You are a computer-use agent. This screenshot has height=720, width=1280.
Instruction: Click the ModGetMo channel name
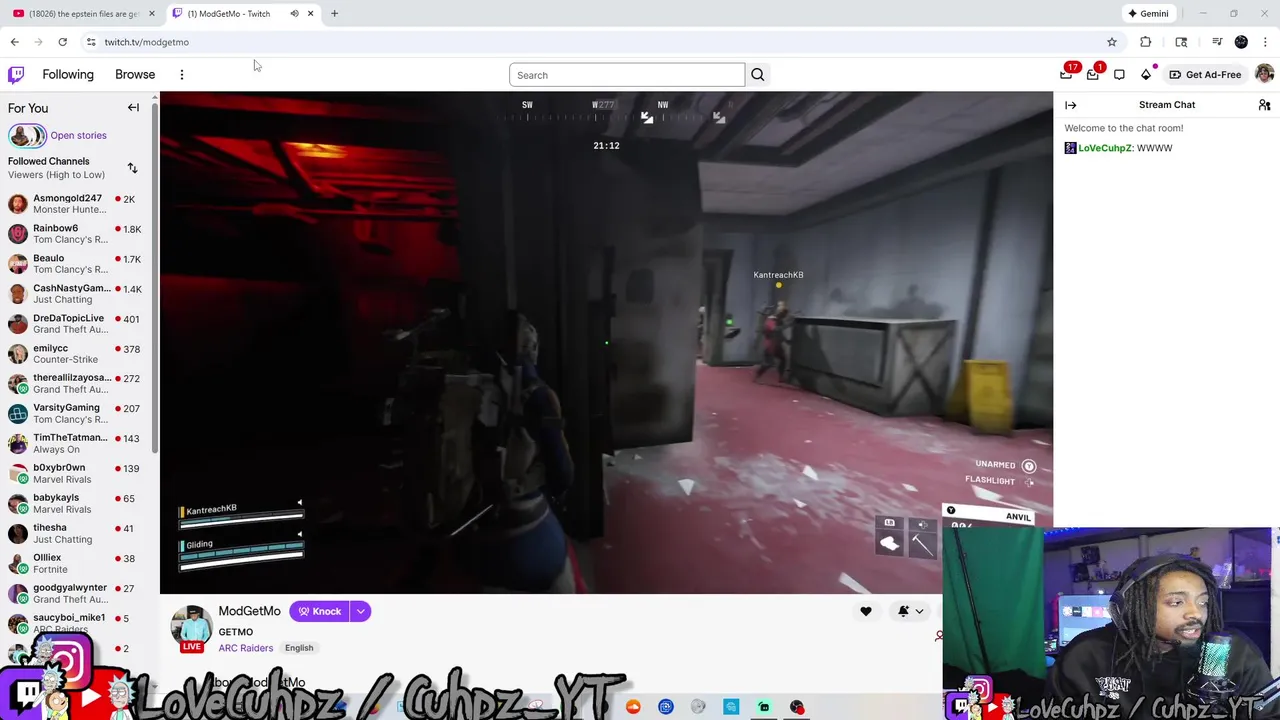pyautogui.click(x=250, y=611)
